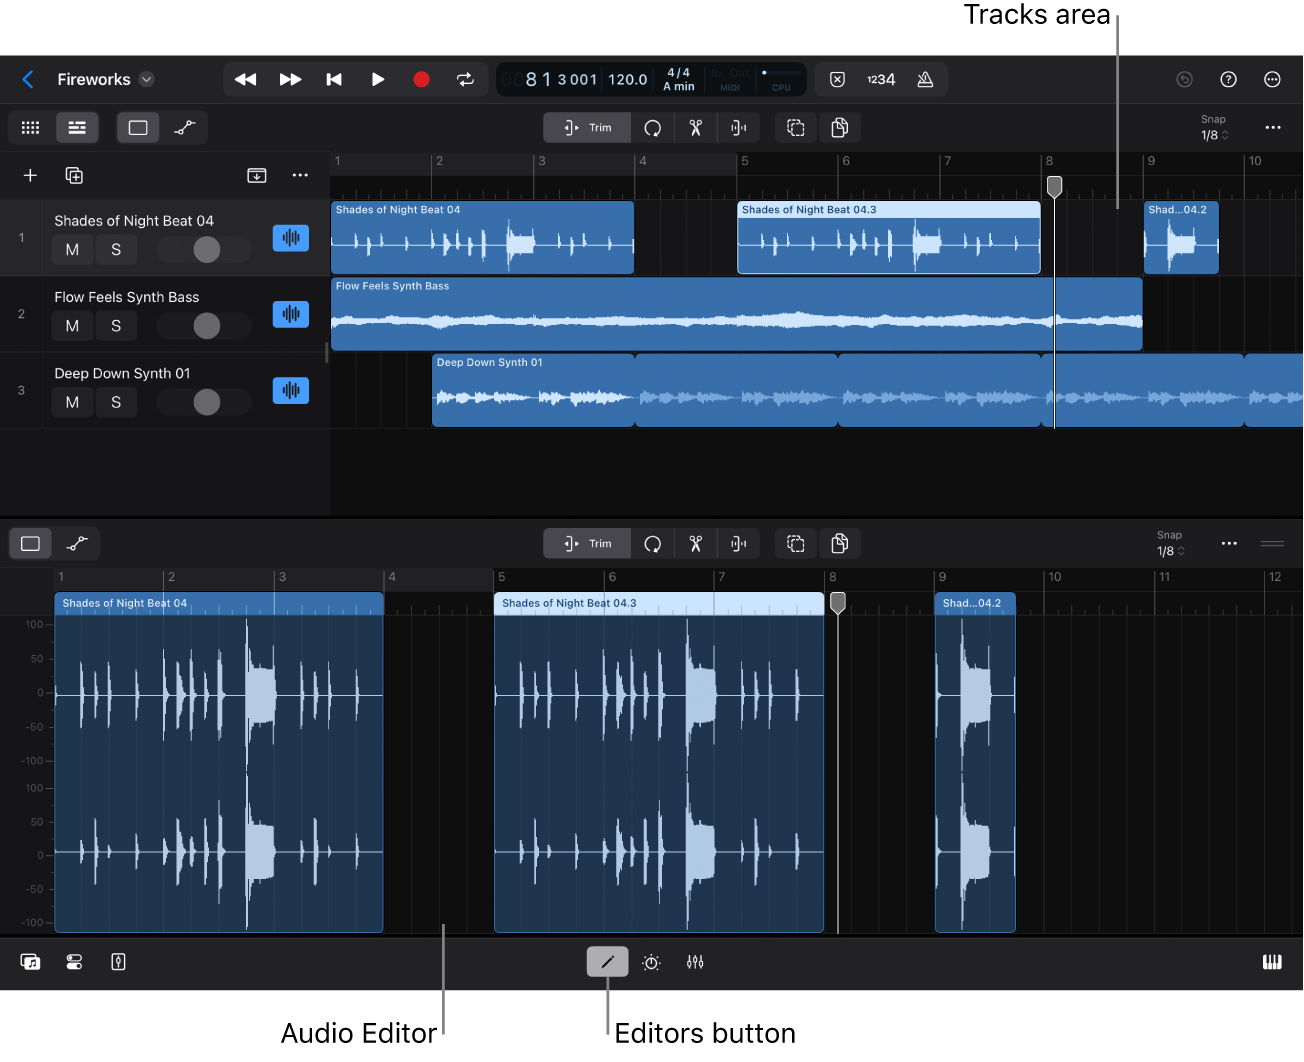Select the Split scissors tool

695,543
